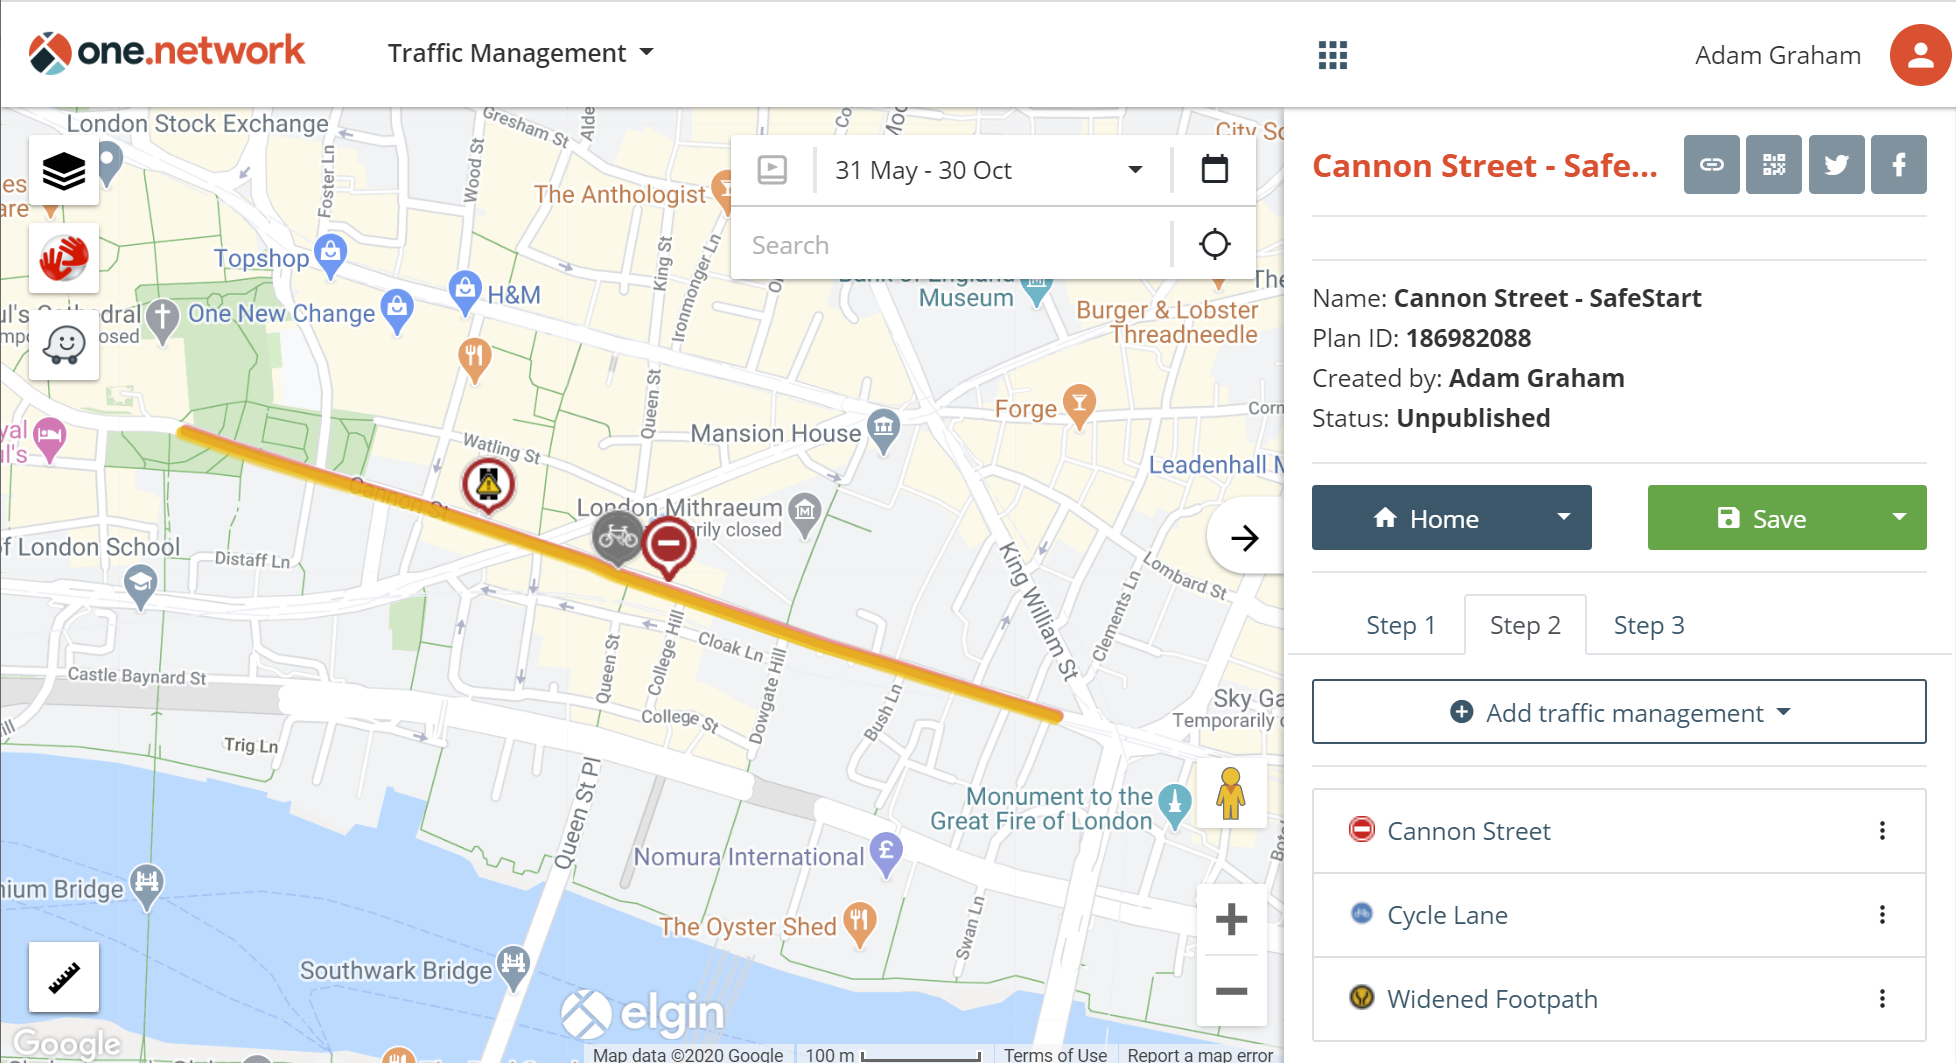Viewport: 1956px width, 1063px height.
Task: Open the apps grid launcher
Action: pos(1333,55)
